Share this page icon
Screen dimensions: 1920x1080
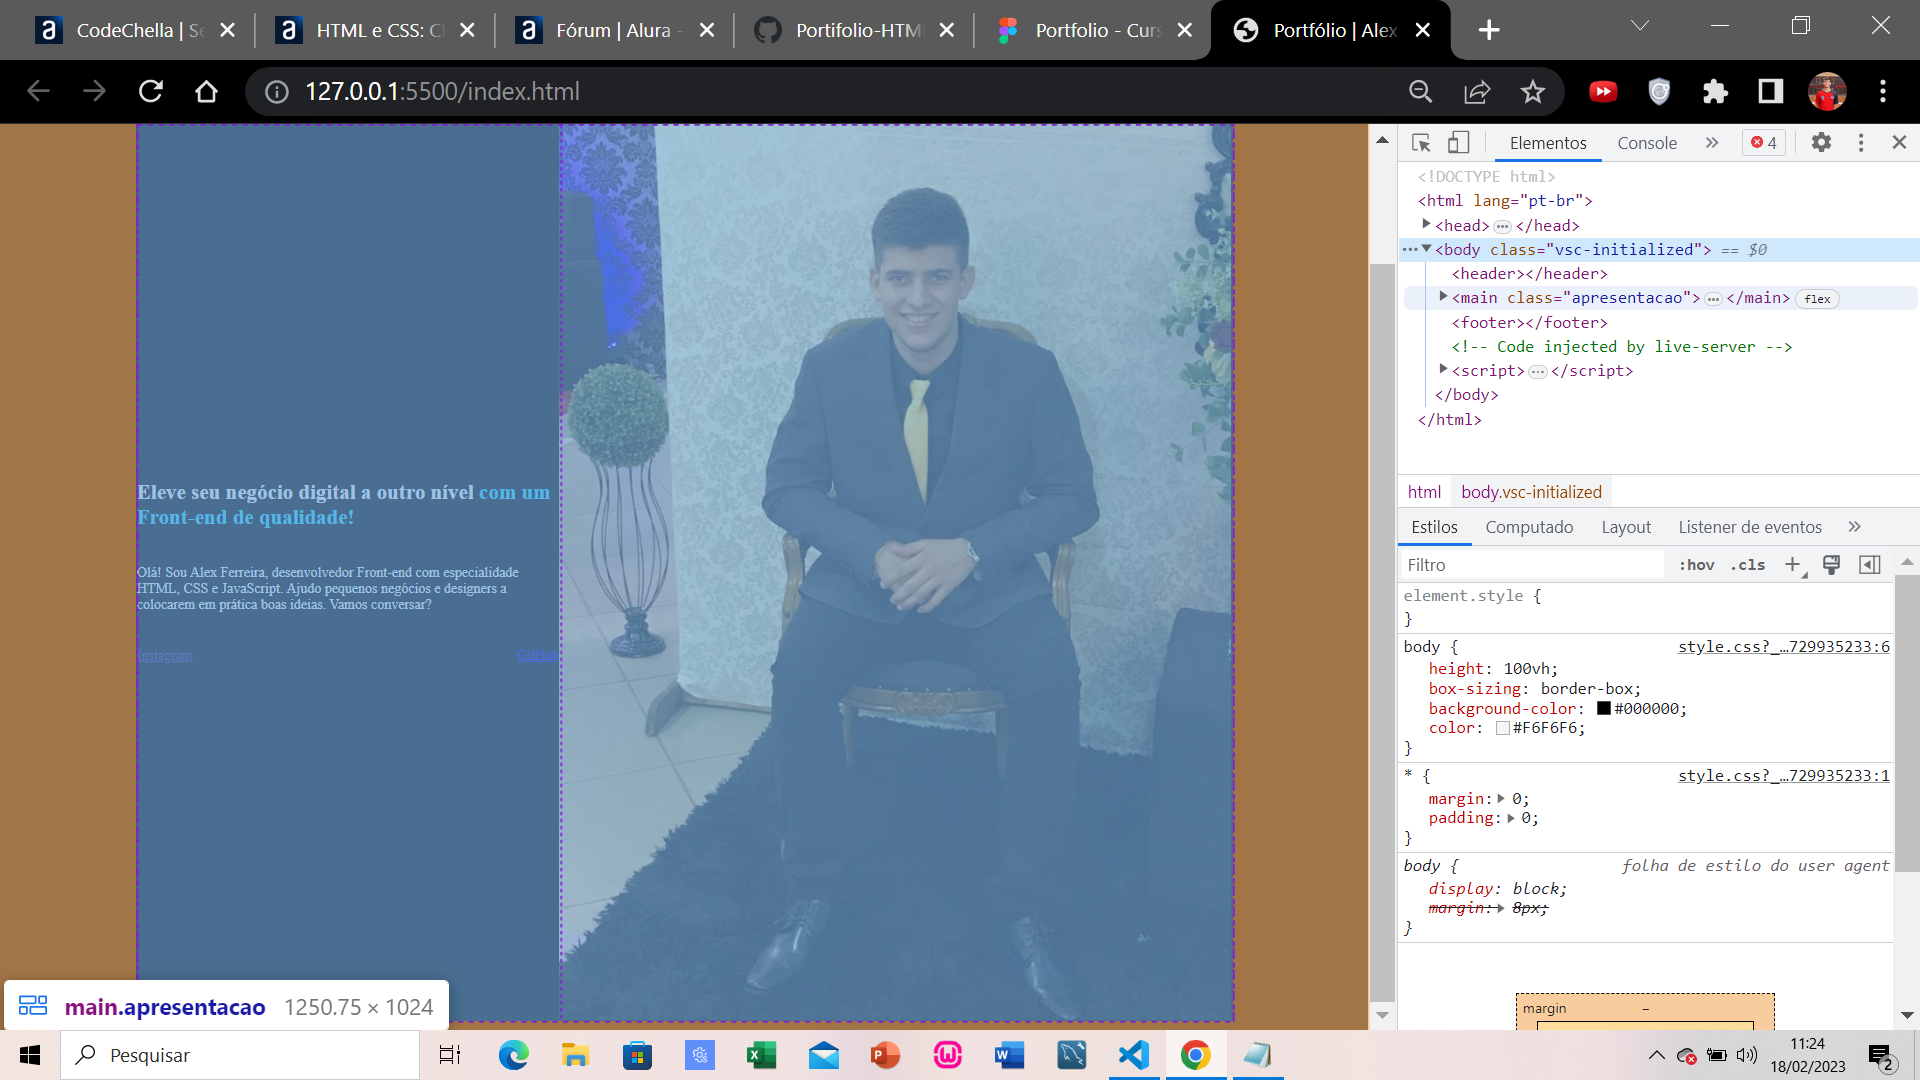[x=1477, y=92]
